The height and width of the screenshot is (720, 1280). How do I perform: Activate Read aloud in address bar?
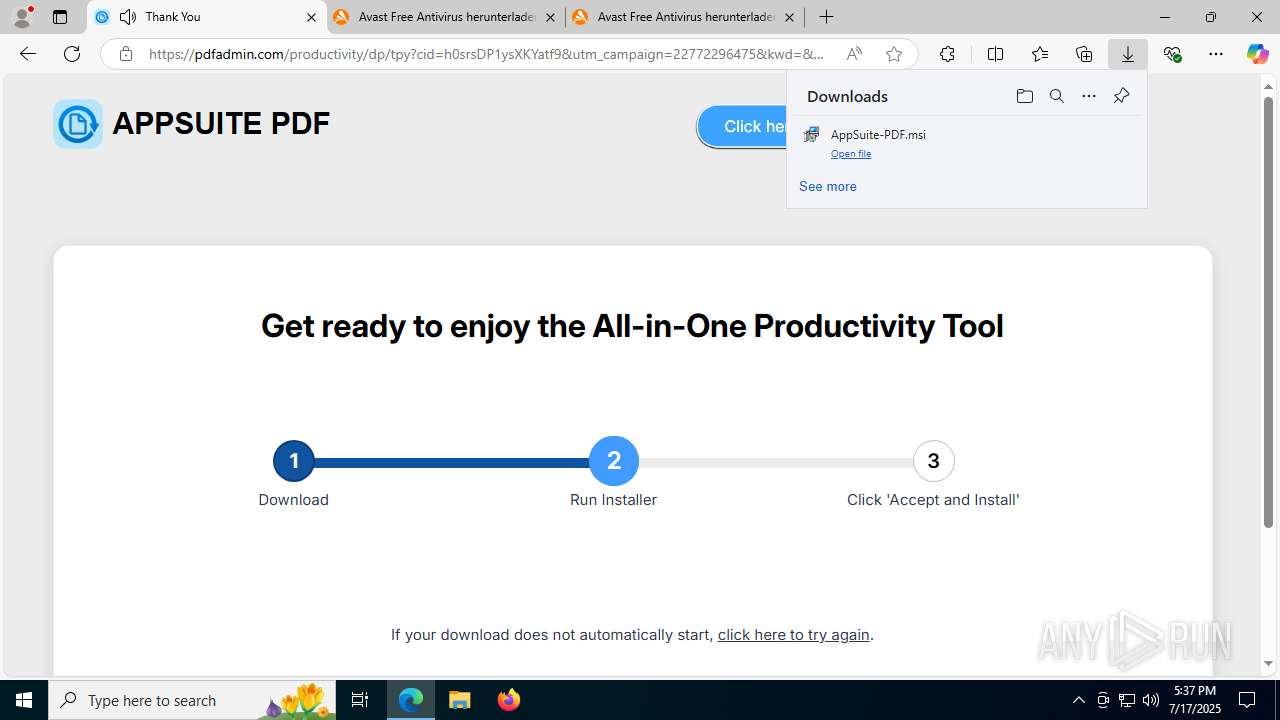[x=854, y=54]
